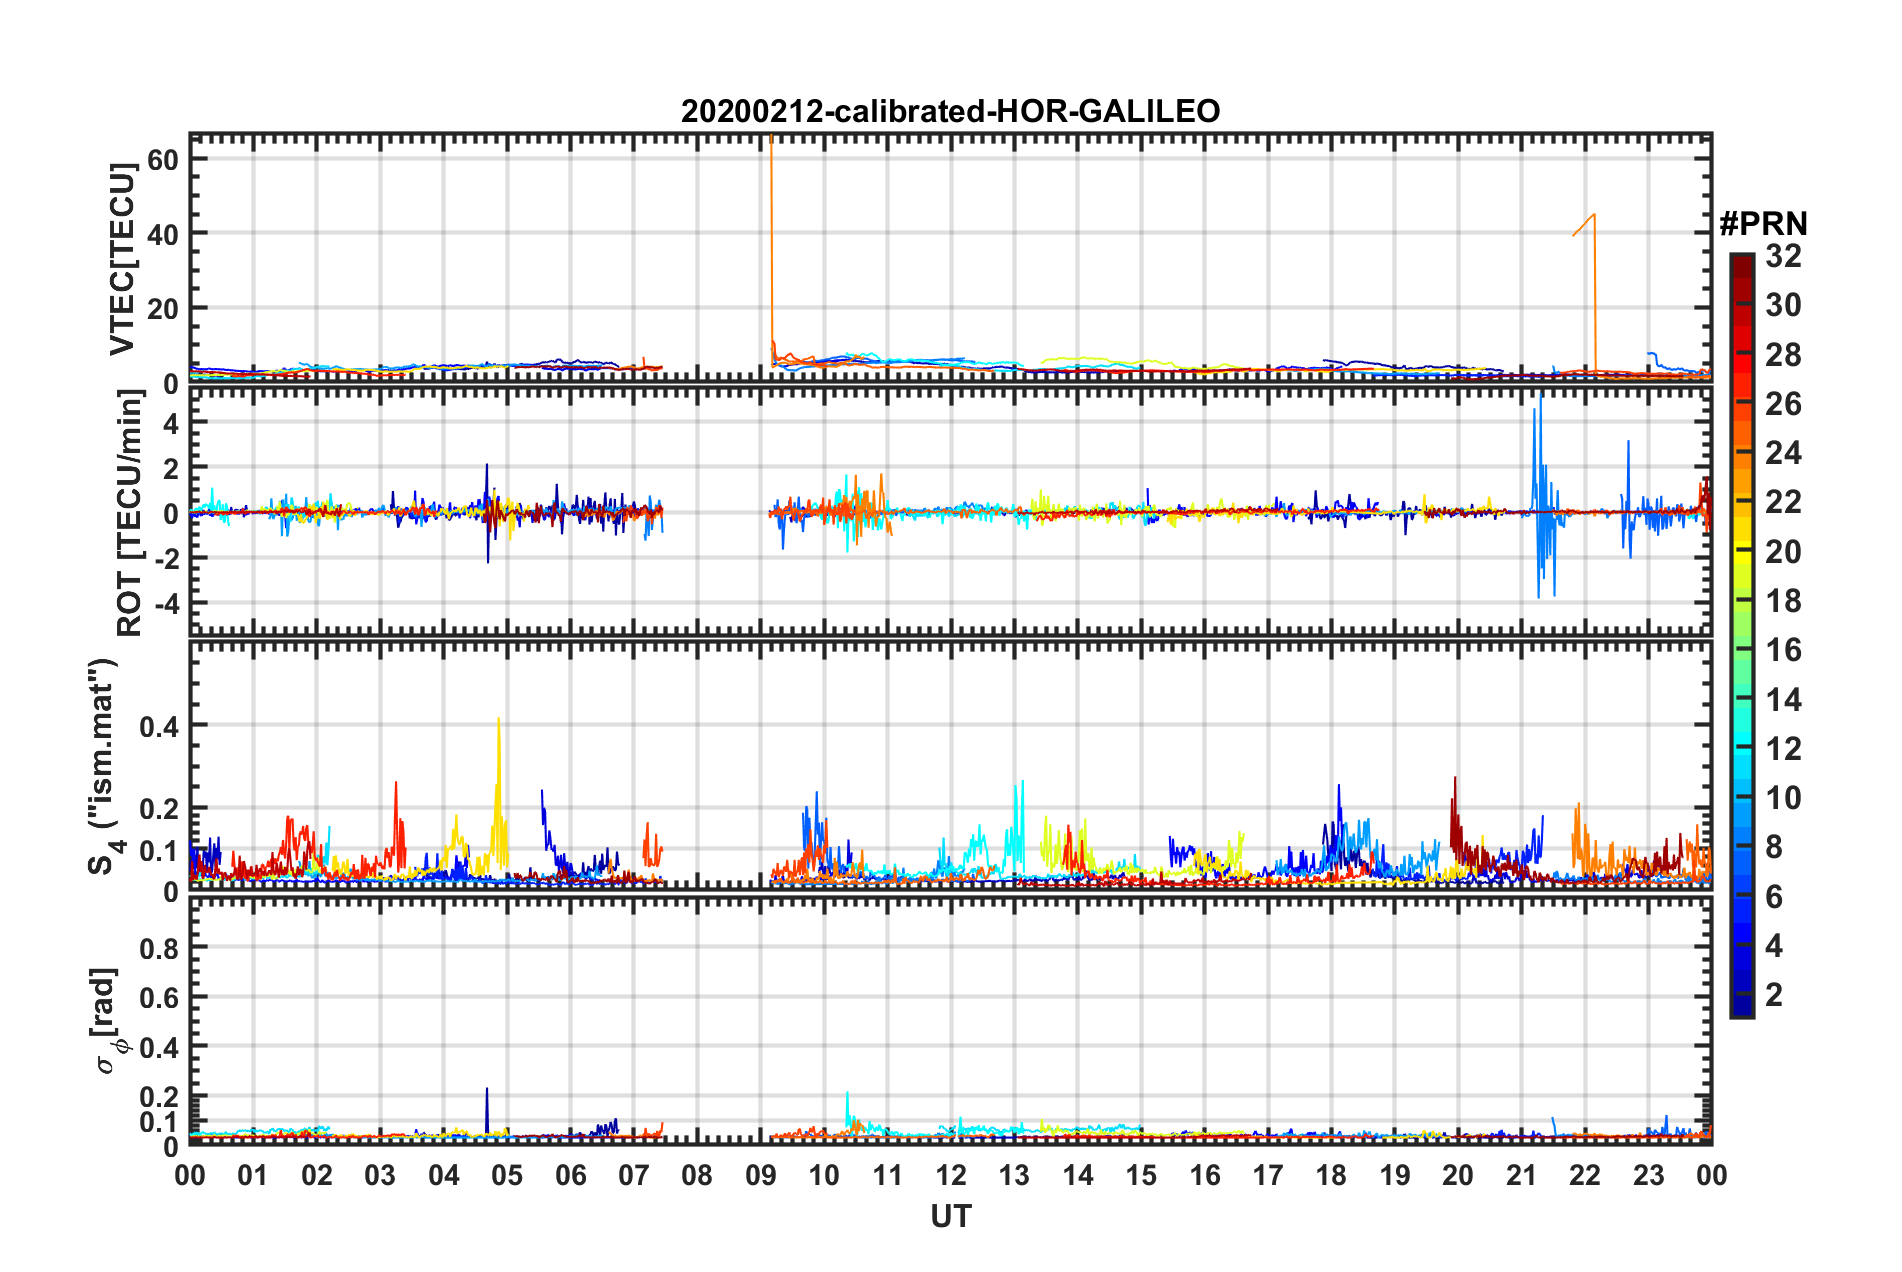This screenshot has height=1272, width=1902.
Task: Click the 05 hour tick label
Action: 507,1175
